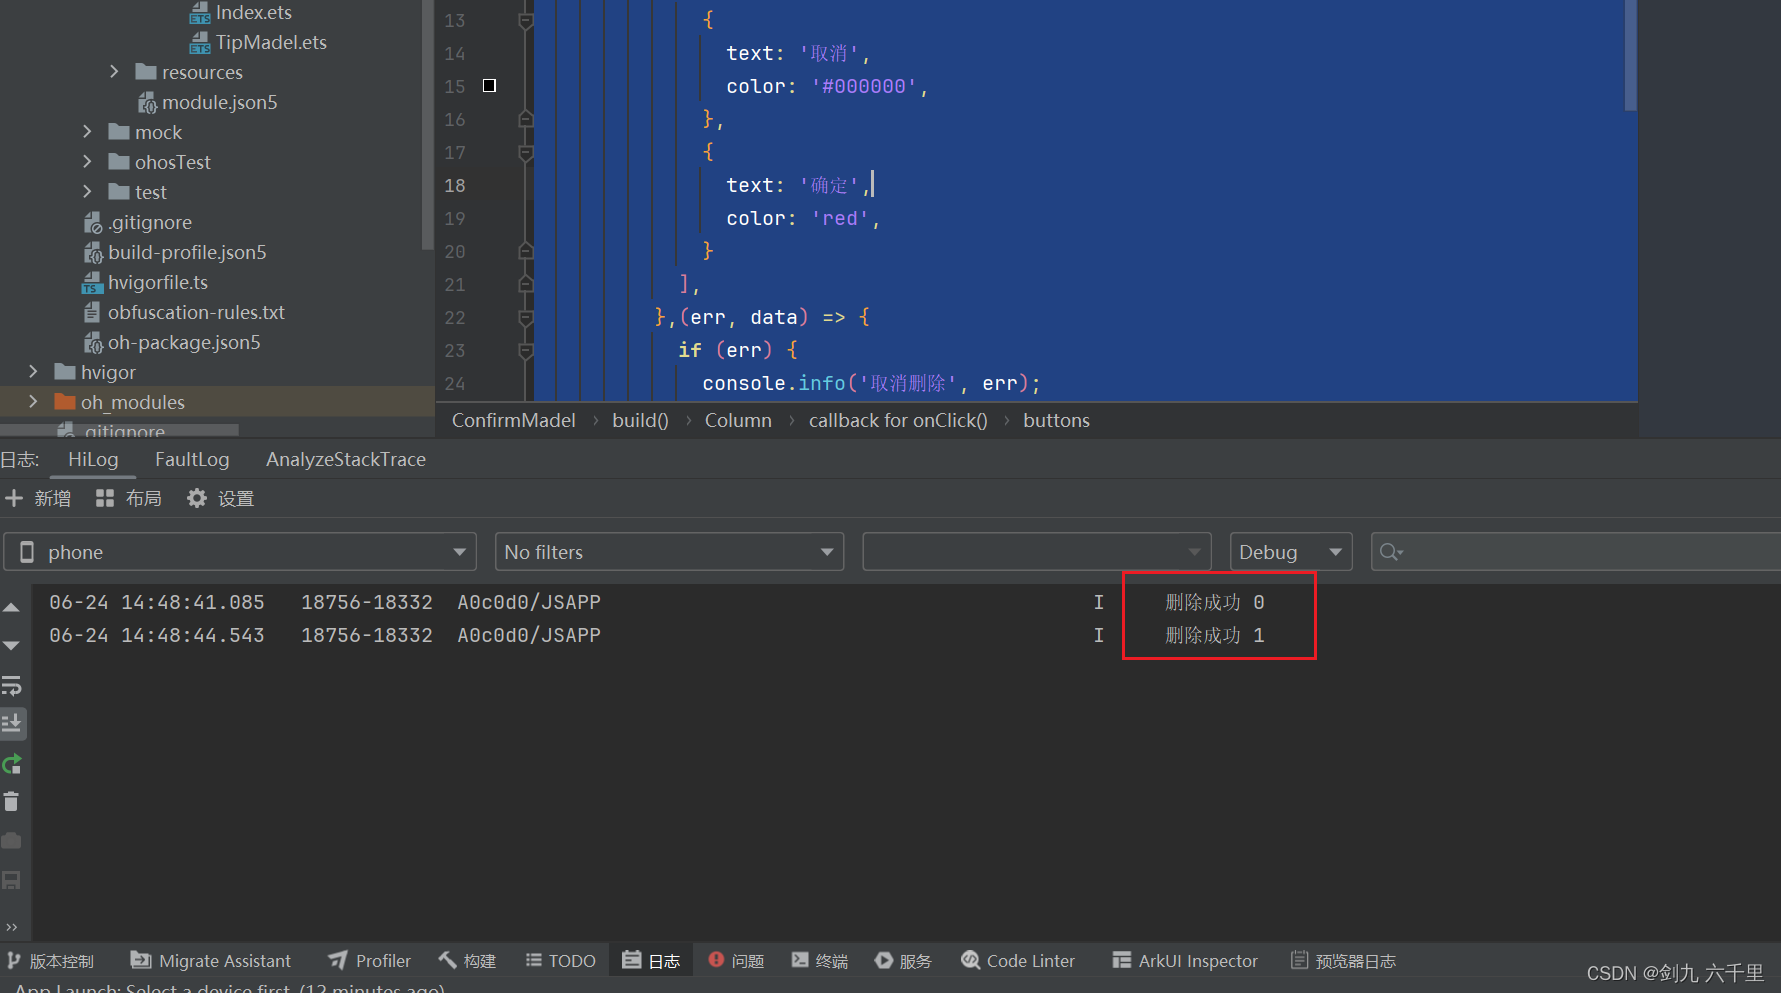Click the screenshot camera icon in log sidebar
Image resolution: width=1781 pixels, height=993 pixels.
(x=12, y=841)
